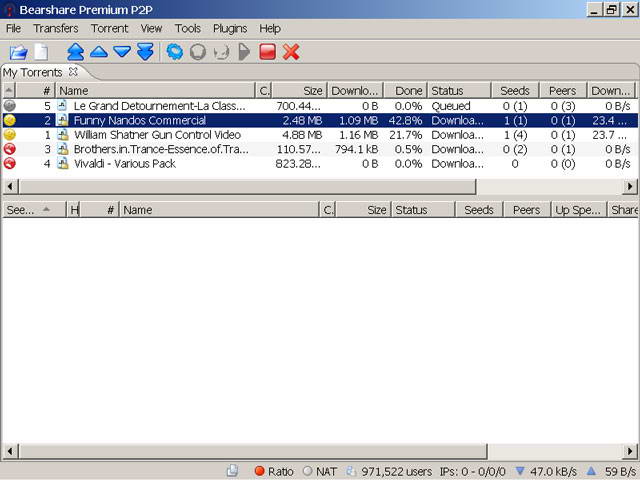Click the document icon in the status bar
Viewport: 640px width, 480px height.
pos(233,471)
